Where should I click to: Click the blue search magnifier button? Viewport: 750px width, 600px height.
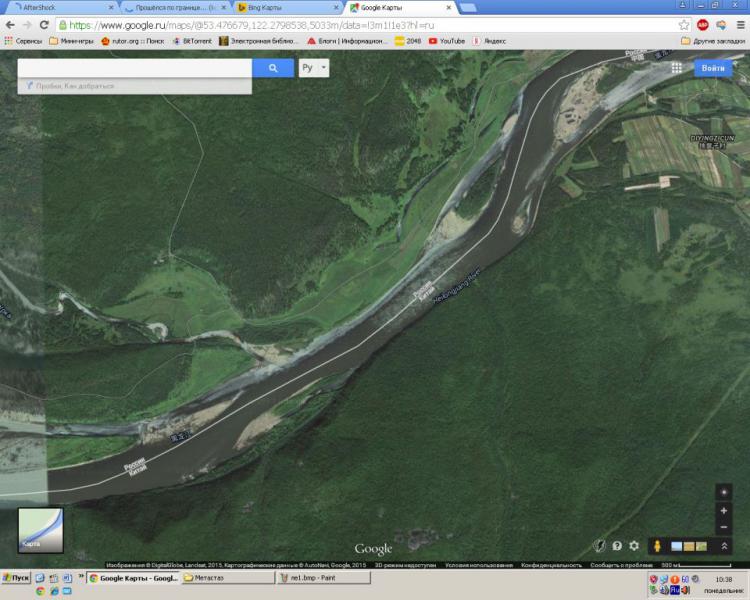(x=272, y=68)
